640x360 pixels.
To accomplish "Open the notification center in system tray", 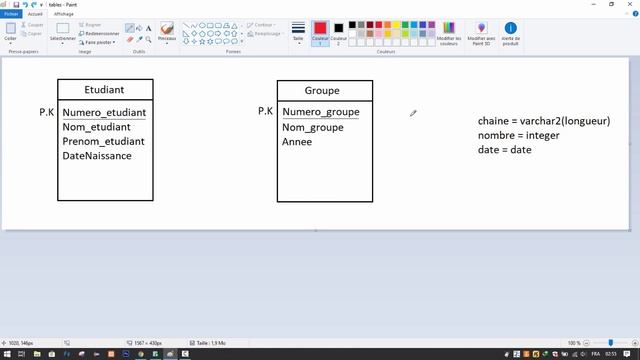I will click(627, 354).
